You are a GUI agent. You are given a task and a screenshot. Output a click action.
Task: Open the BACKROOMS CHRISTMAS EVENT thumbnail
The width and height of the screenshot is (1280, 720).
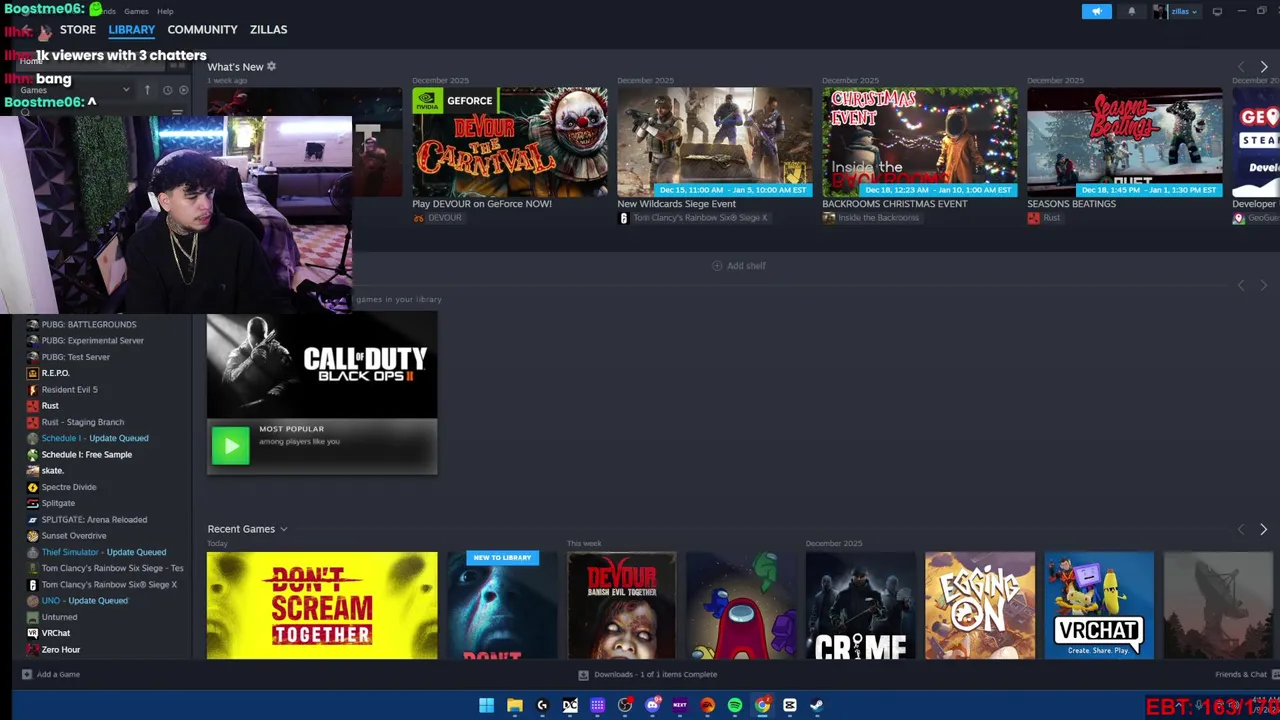click(920, 142)
